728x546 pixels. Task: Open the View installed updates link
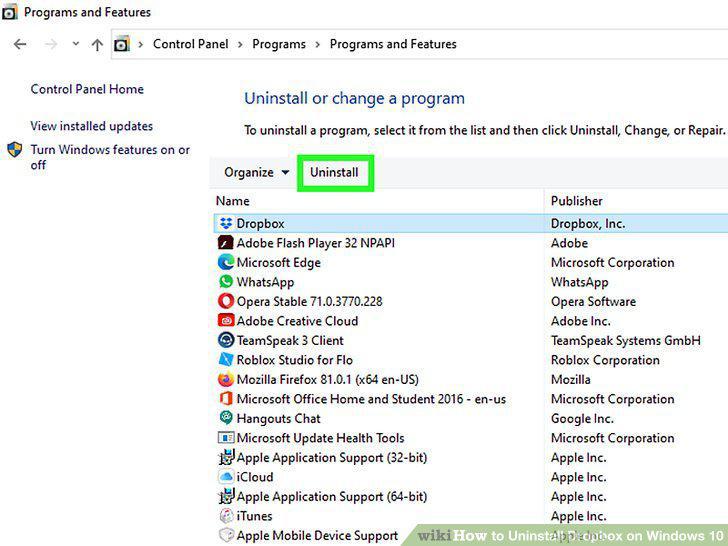(91, 126)
